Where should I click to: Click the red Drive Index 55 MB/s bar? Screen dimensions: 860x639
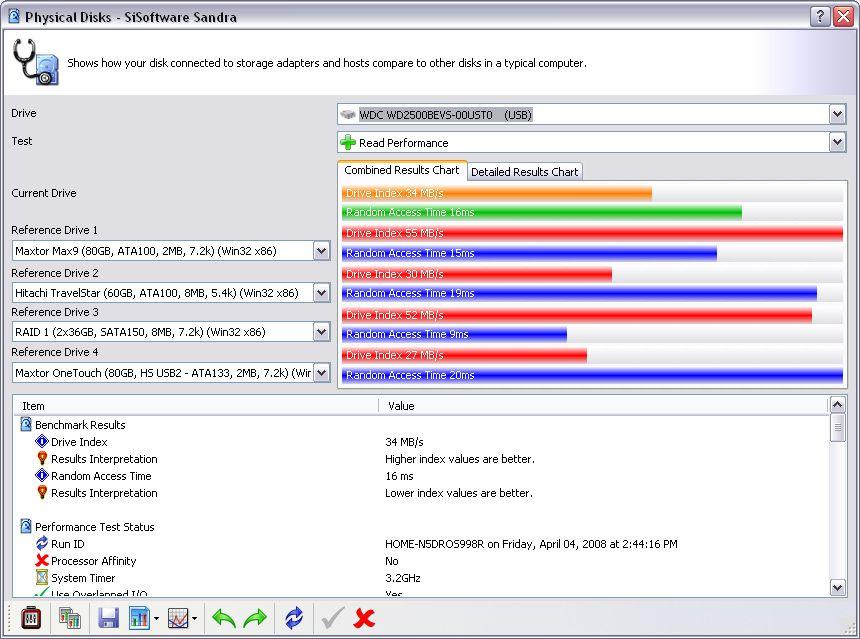tap(592, 233)
